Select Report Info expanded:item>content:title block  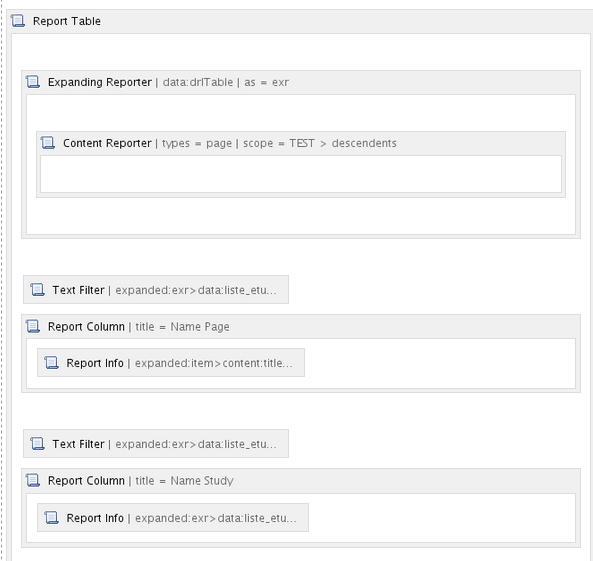tap(171, 362)
